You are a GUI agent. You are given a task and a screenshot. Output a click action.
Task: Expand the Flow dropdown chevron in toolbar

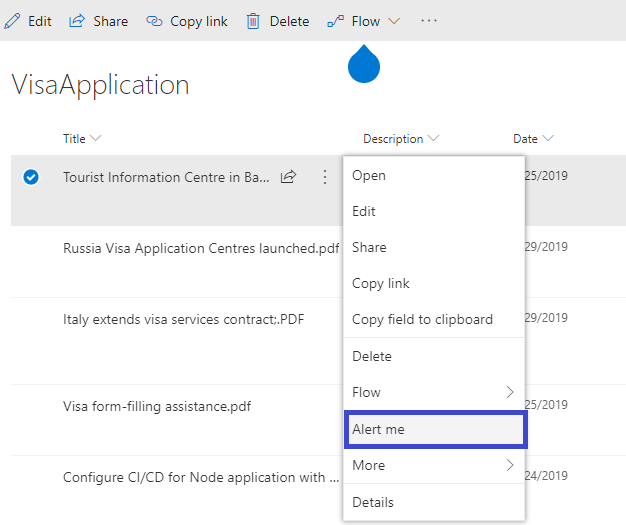394,21
